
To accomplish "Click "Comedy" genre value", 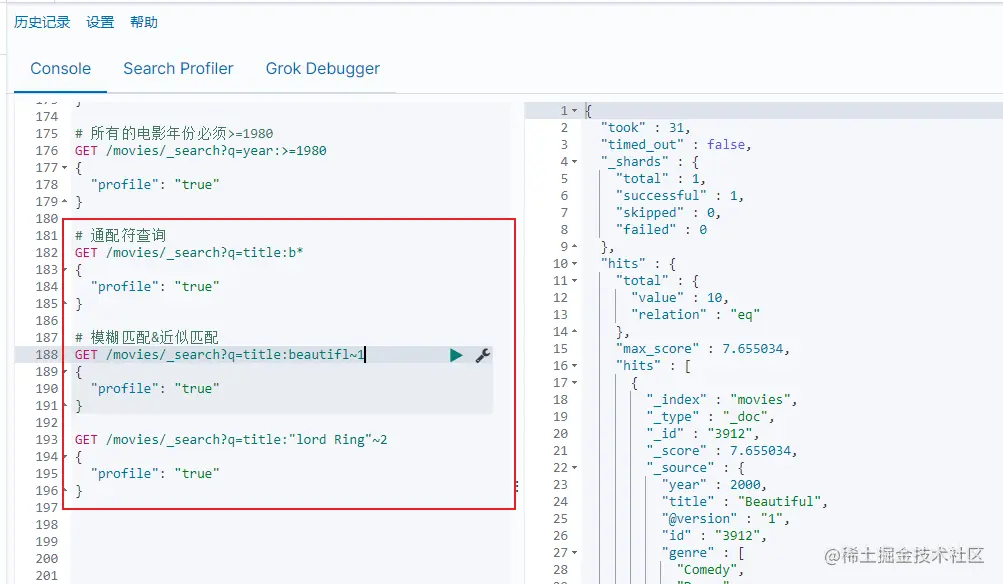I will (706, 569).
